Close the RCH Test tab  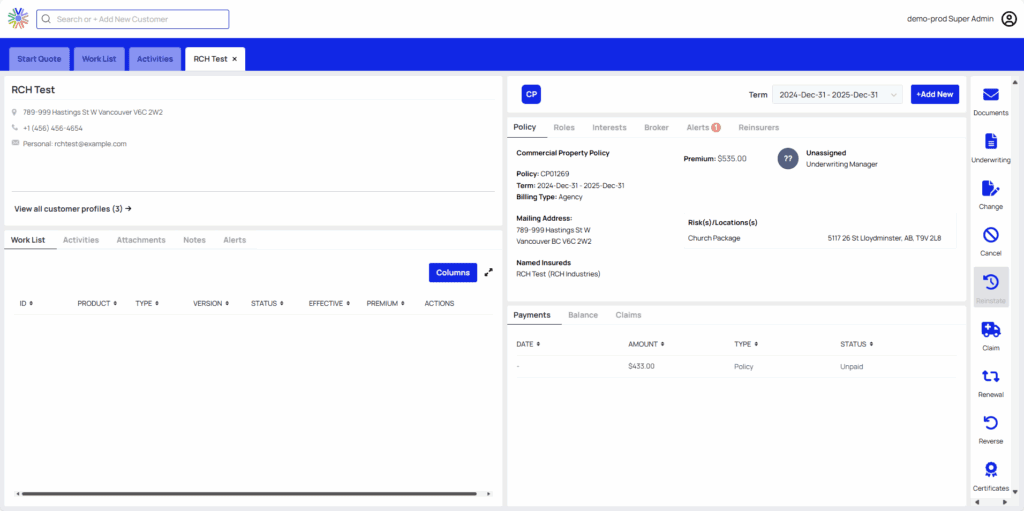234,59
